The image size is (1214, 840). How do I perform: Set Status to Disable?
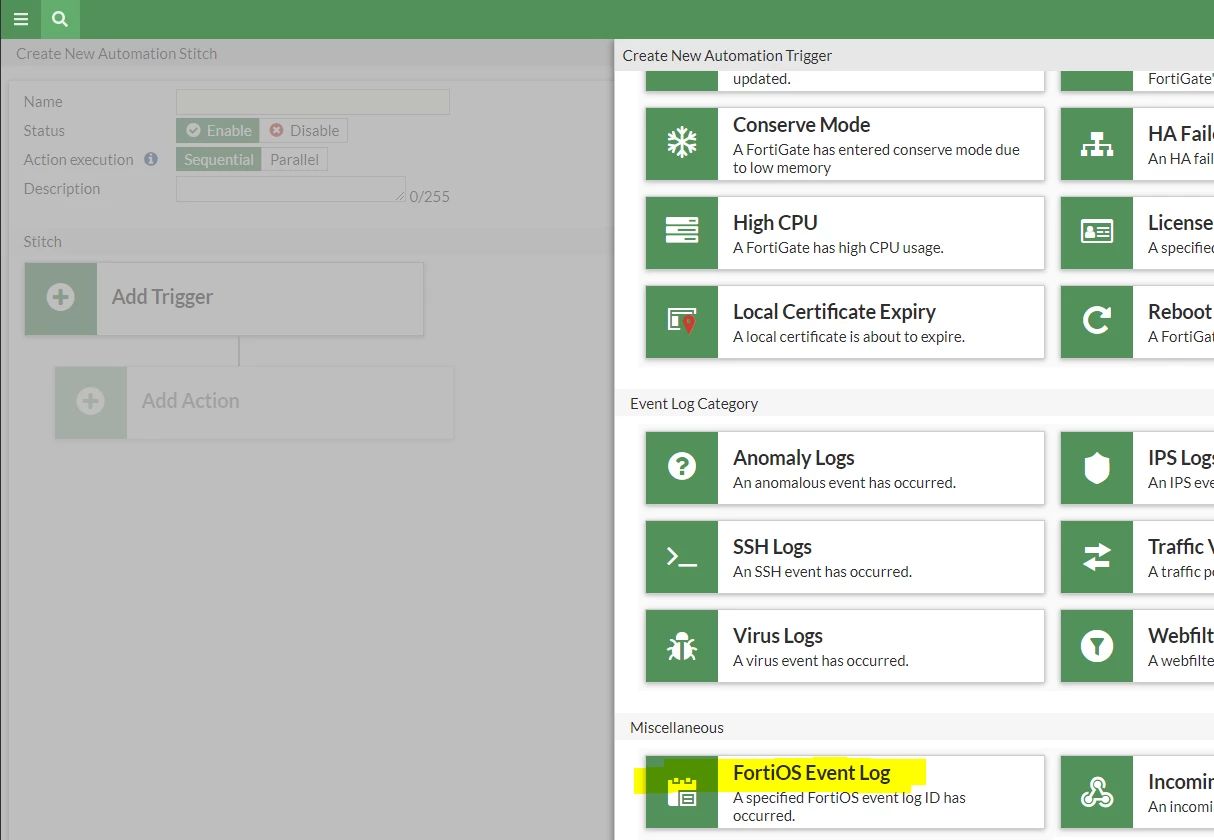(304, 131)
